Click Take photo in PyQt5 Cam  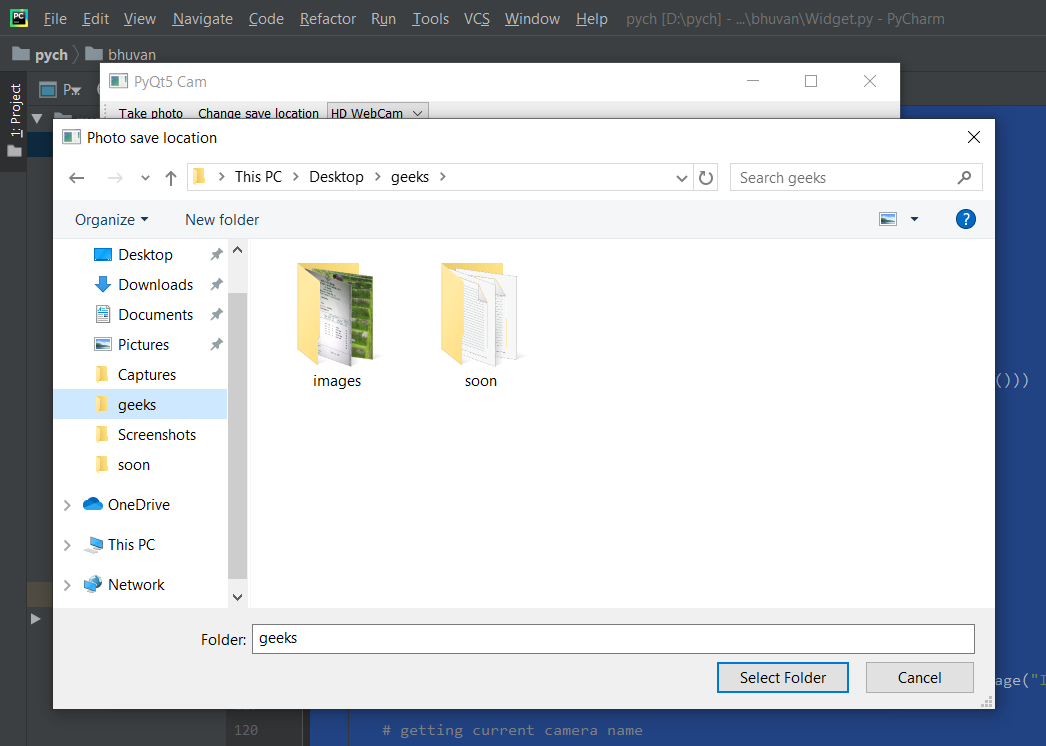151,113
